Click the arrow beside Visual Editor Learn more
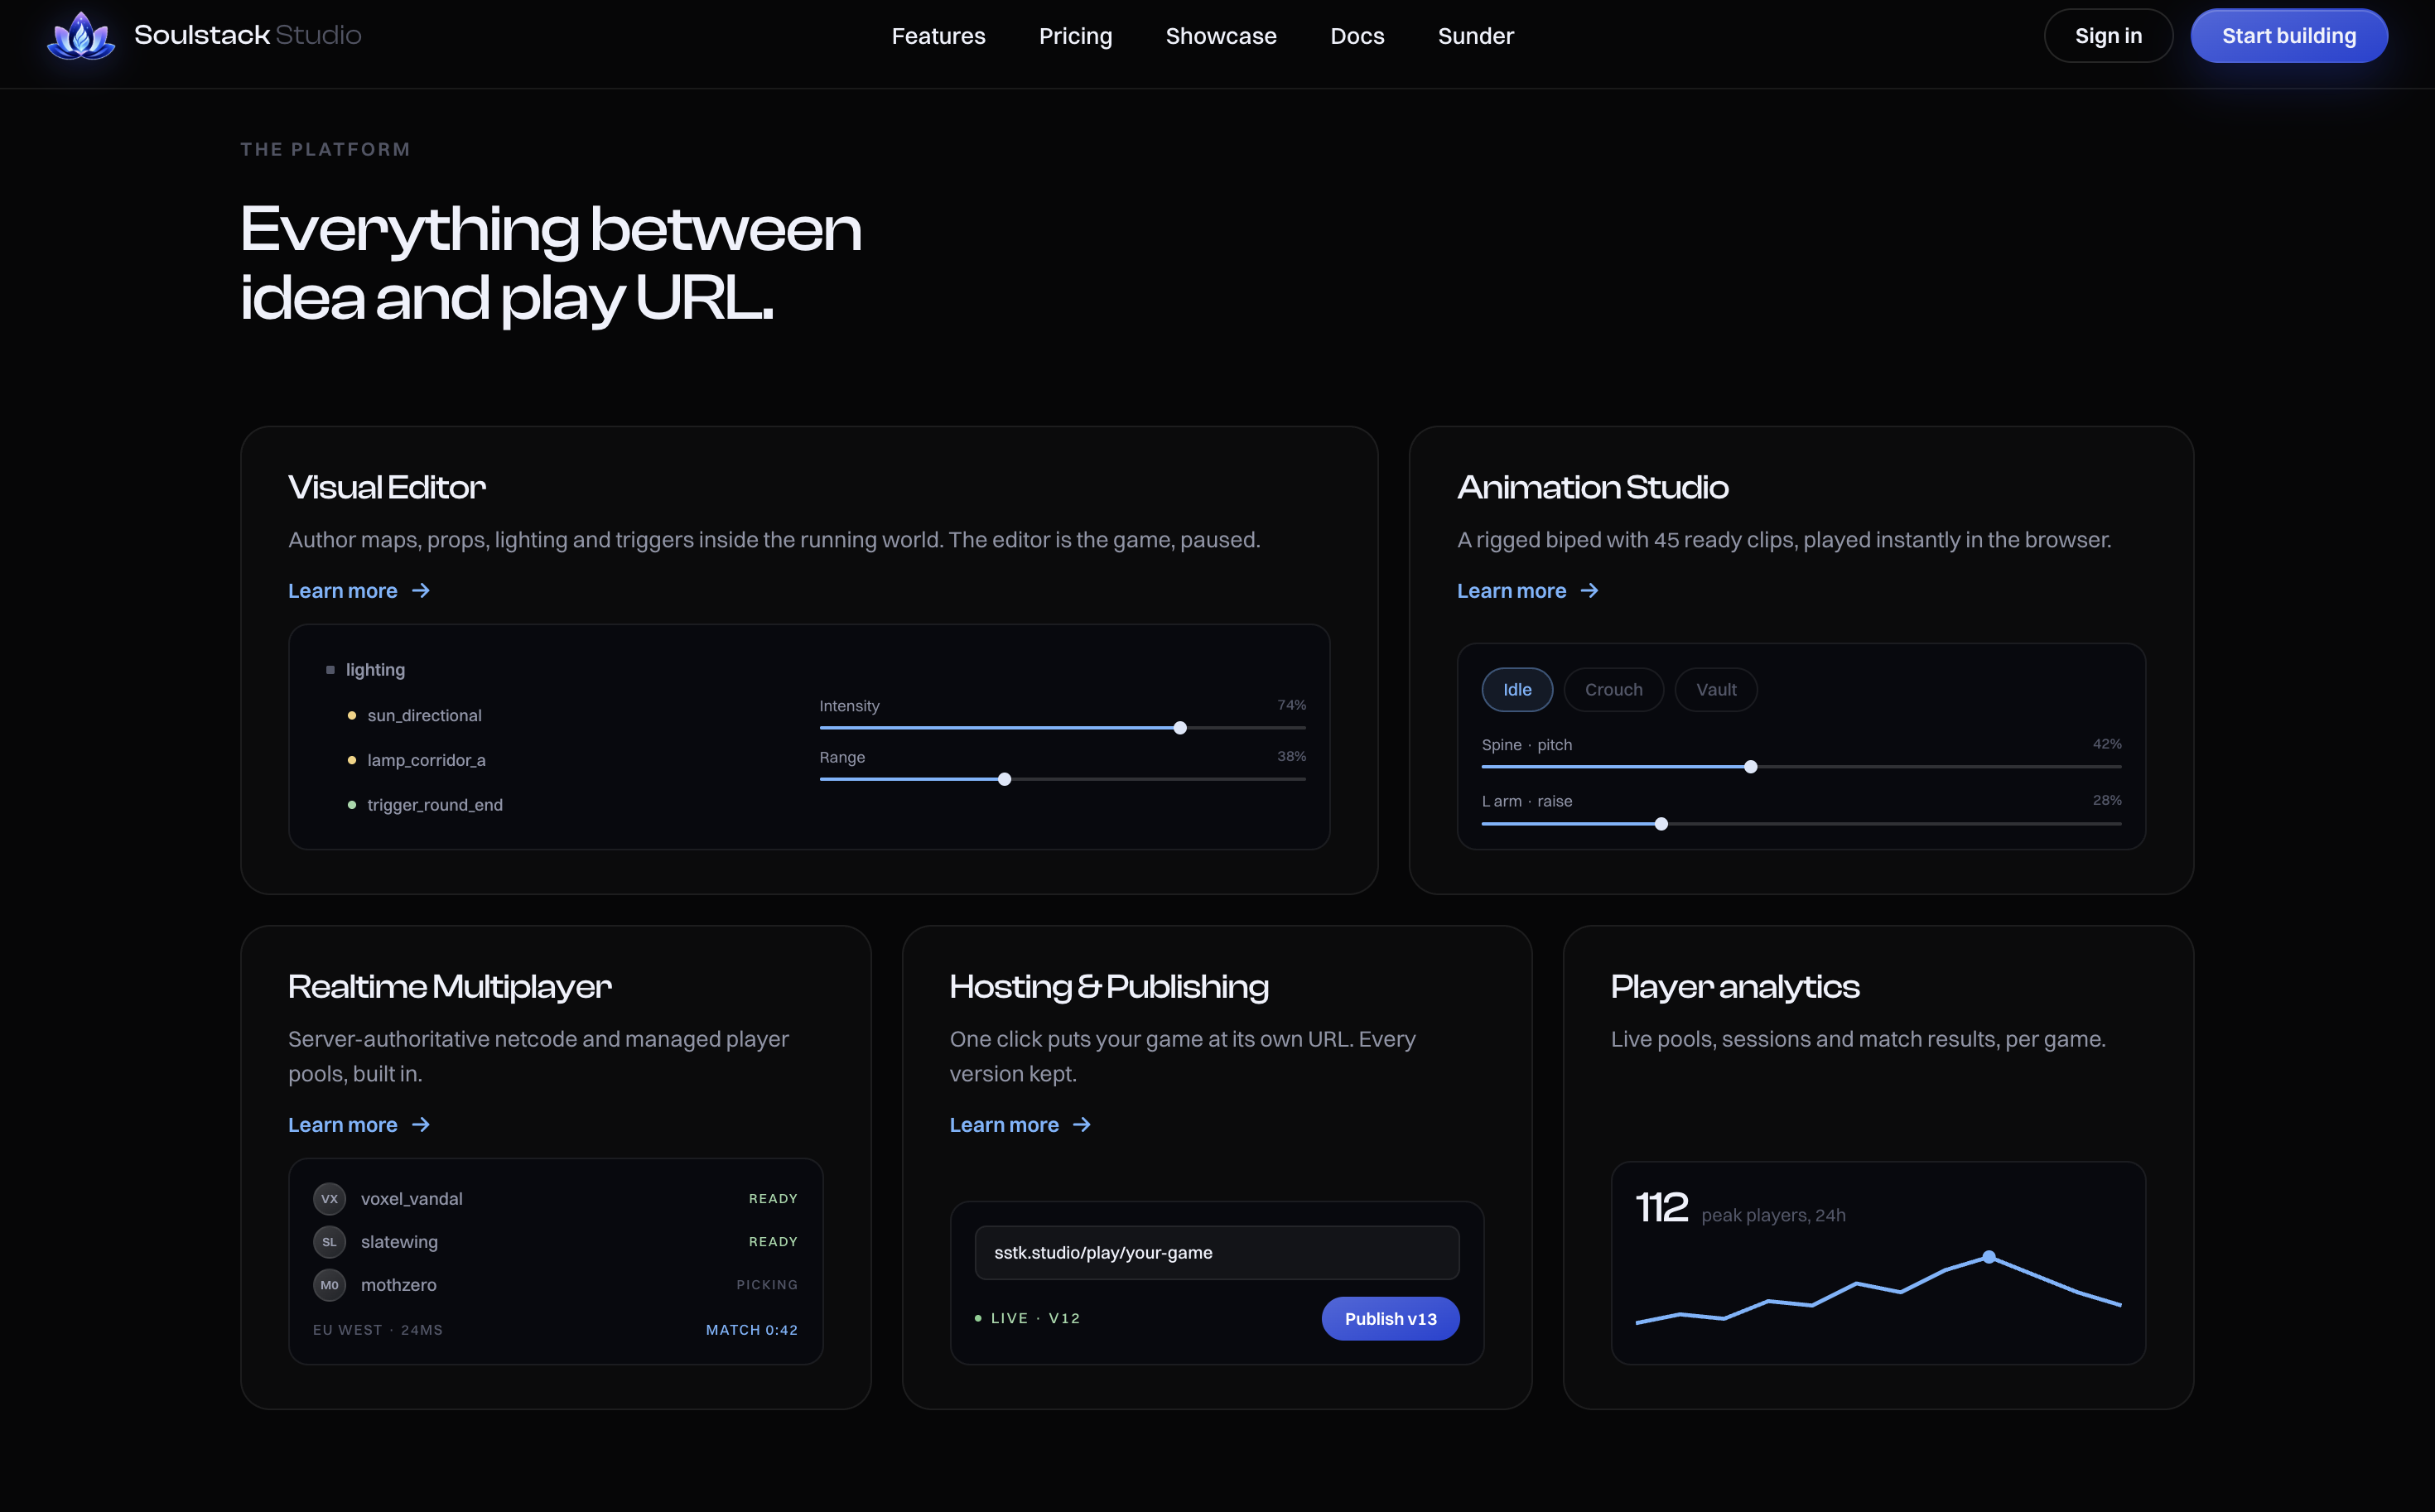This screenshot has width=2435, height=1512. (x=421, y=591)
